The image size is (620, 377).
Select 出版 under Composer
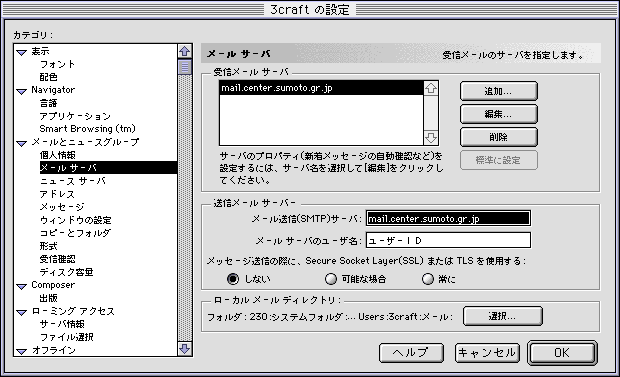pyautogui.click(x=48, y=298)
